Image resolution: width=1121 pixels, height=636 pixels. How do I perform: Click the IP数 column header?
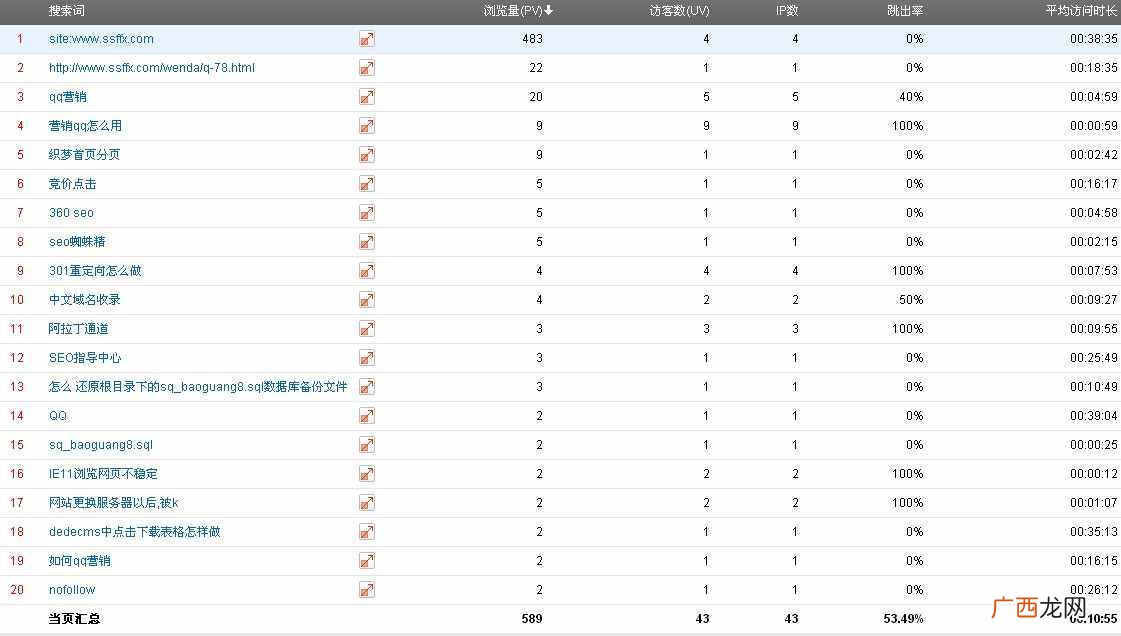tap(787, 11)
